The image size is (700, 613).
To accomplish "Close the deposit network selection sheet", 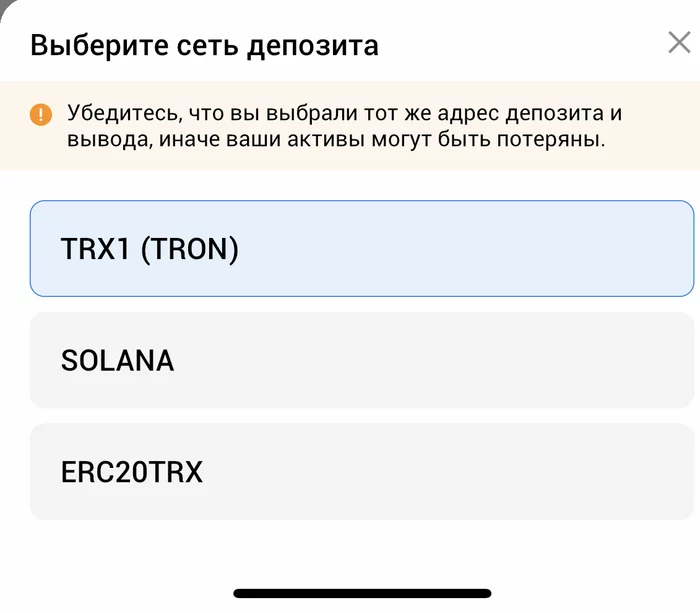I will coord(679,42).
